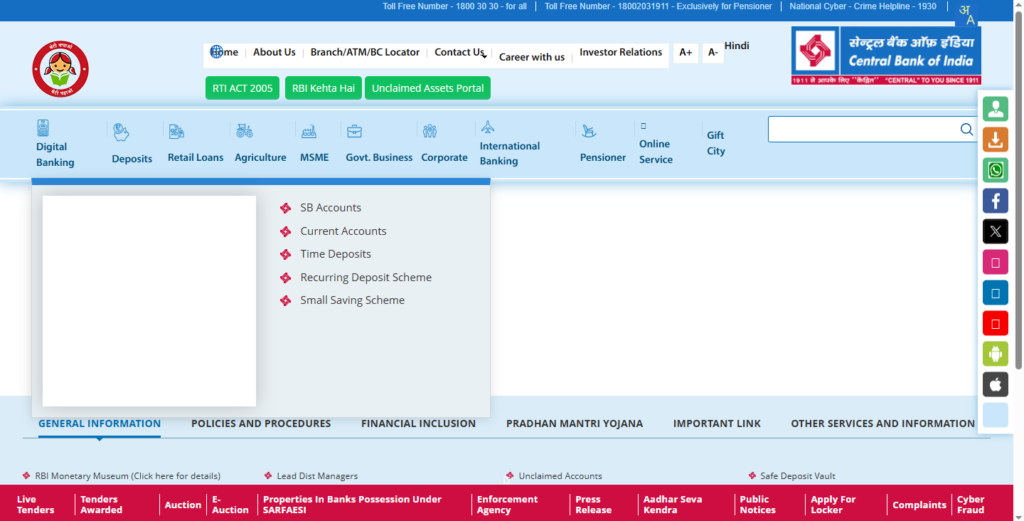Viewport: 1024px width, 521px height.
Task: Switch to Financial Inclusion tab
Action: (x=418, y=424)
